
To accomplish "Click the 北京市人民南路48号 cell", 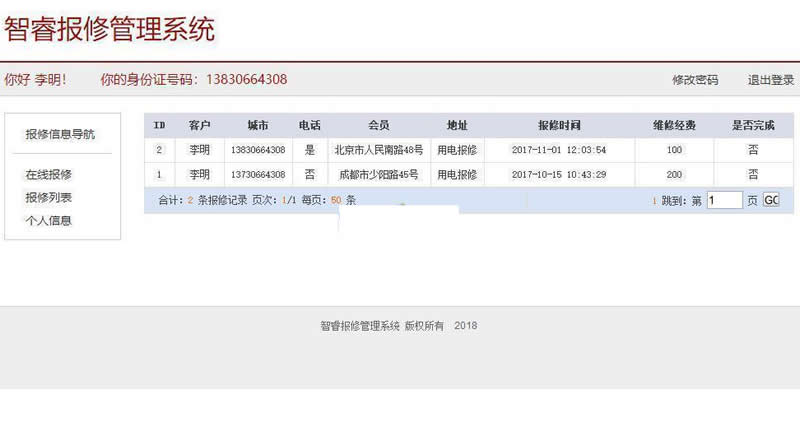I will pos(378,150).
